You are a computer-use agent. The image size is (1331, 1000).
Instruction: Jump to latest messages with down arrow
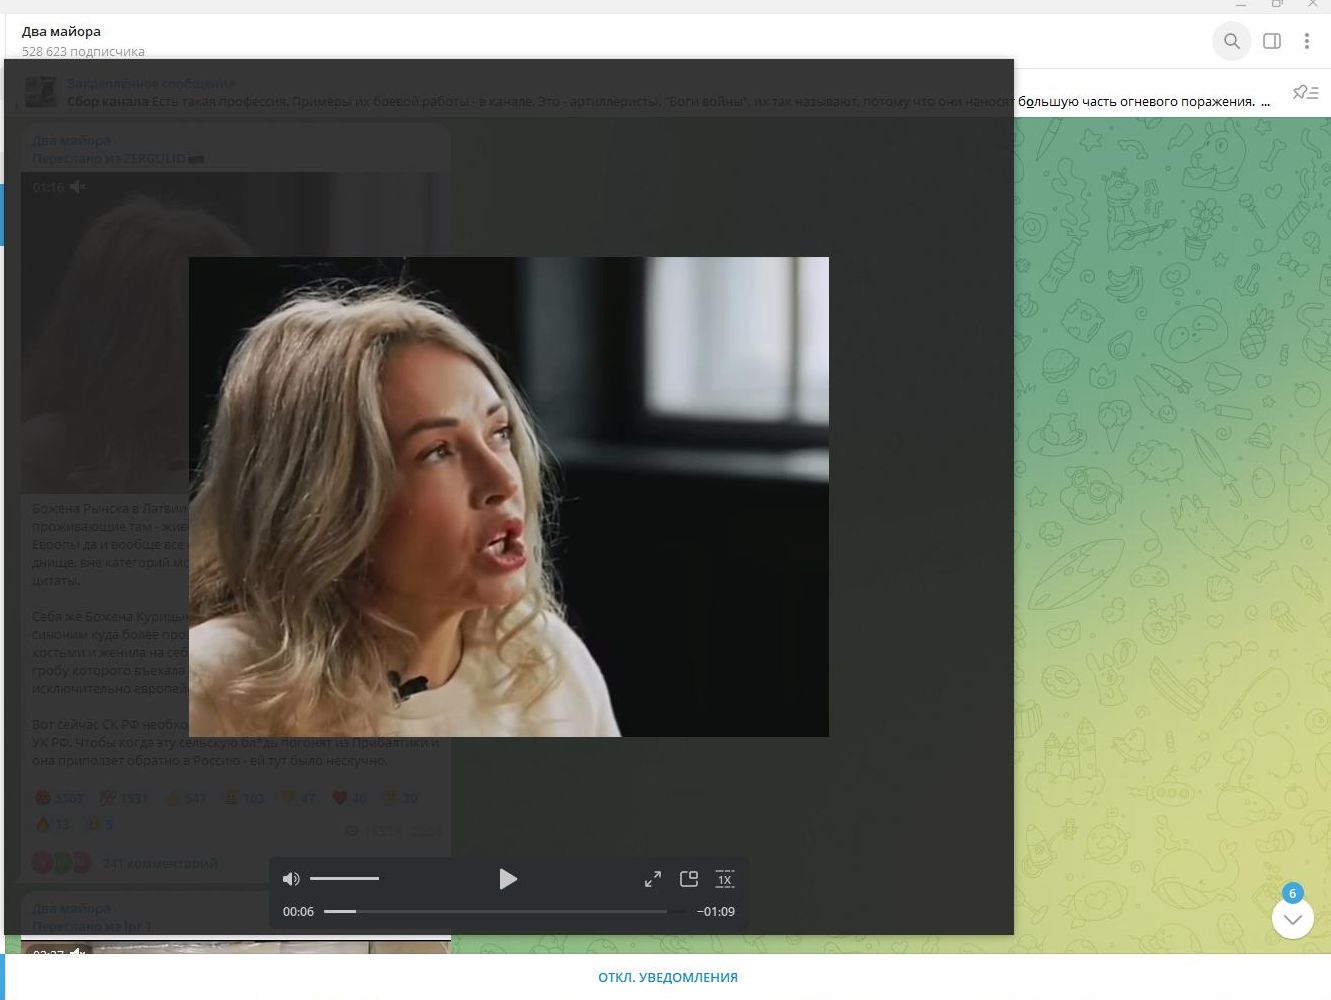(1292, 919)
